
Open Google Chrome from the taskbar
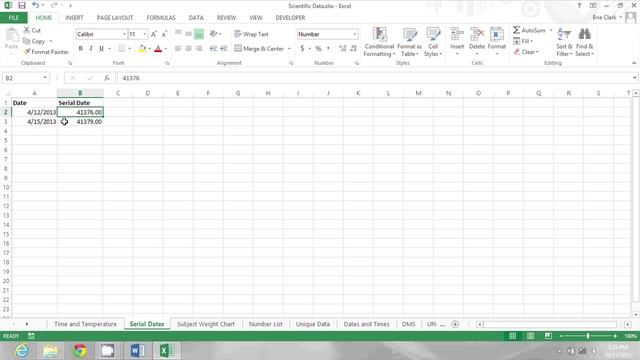pyautogui.click(x=80, y=351)
